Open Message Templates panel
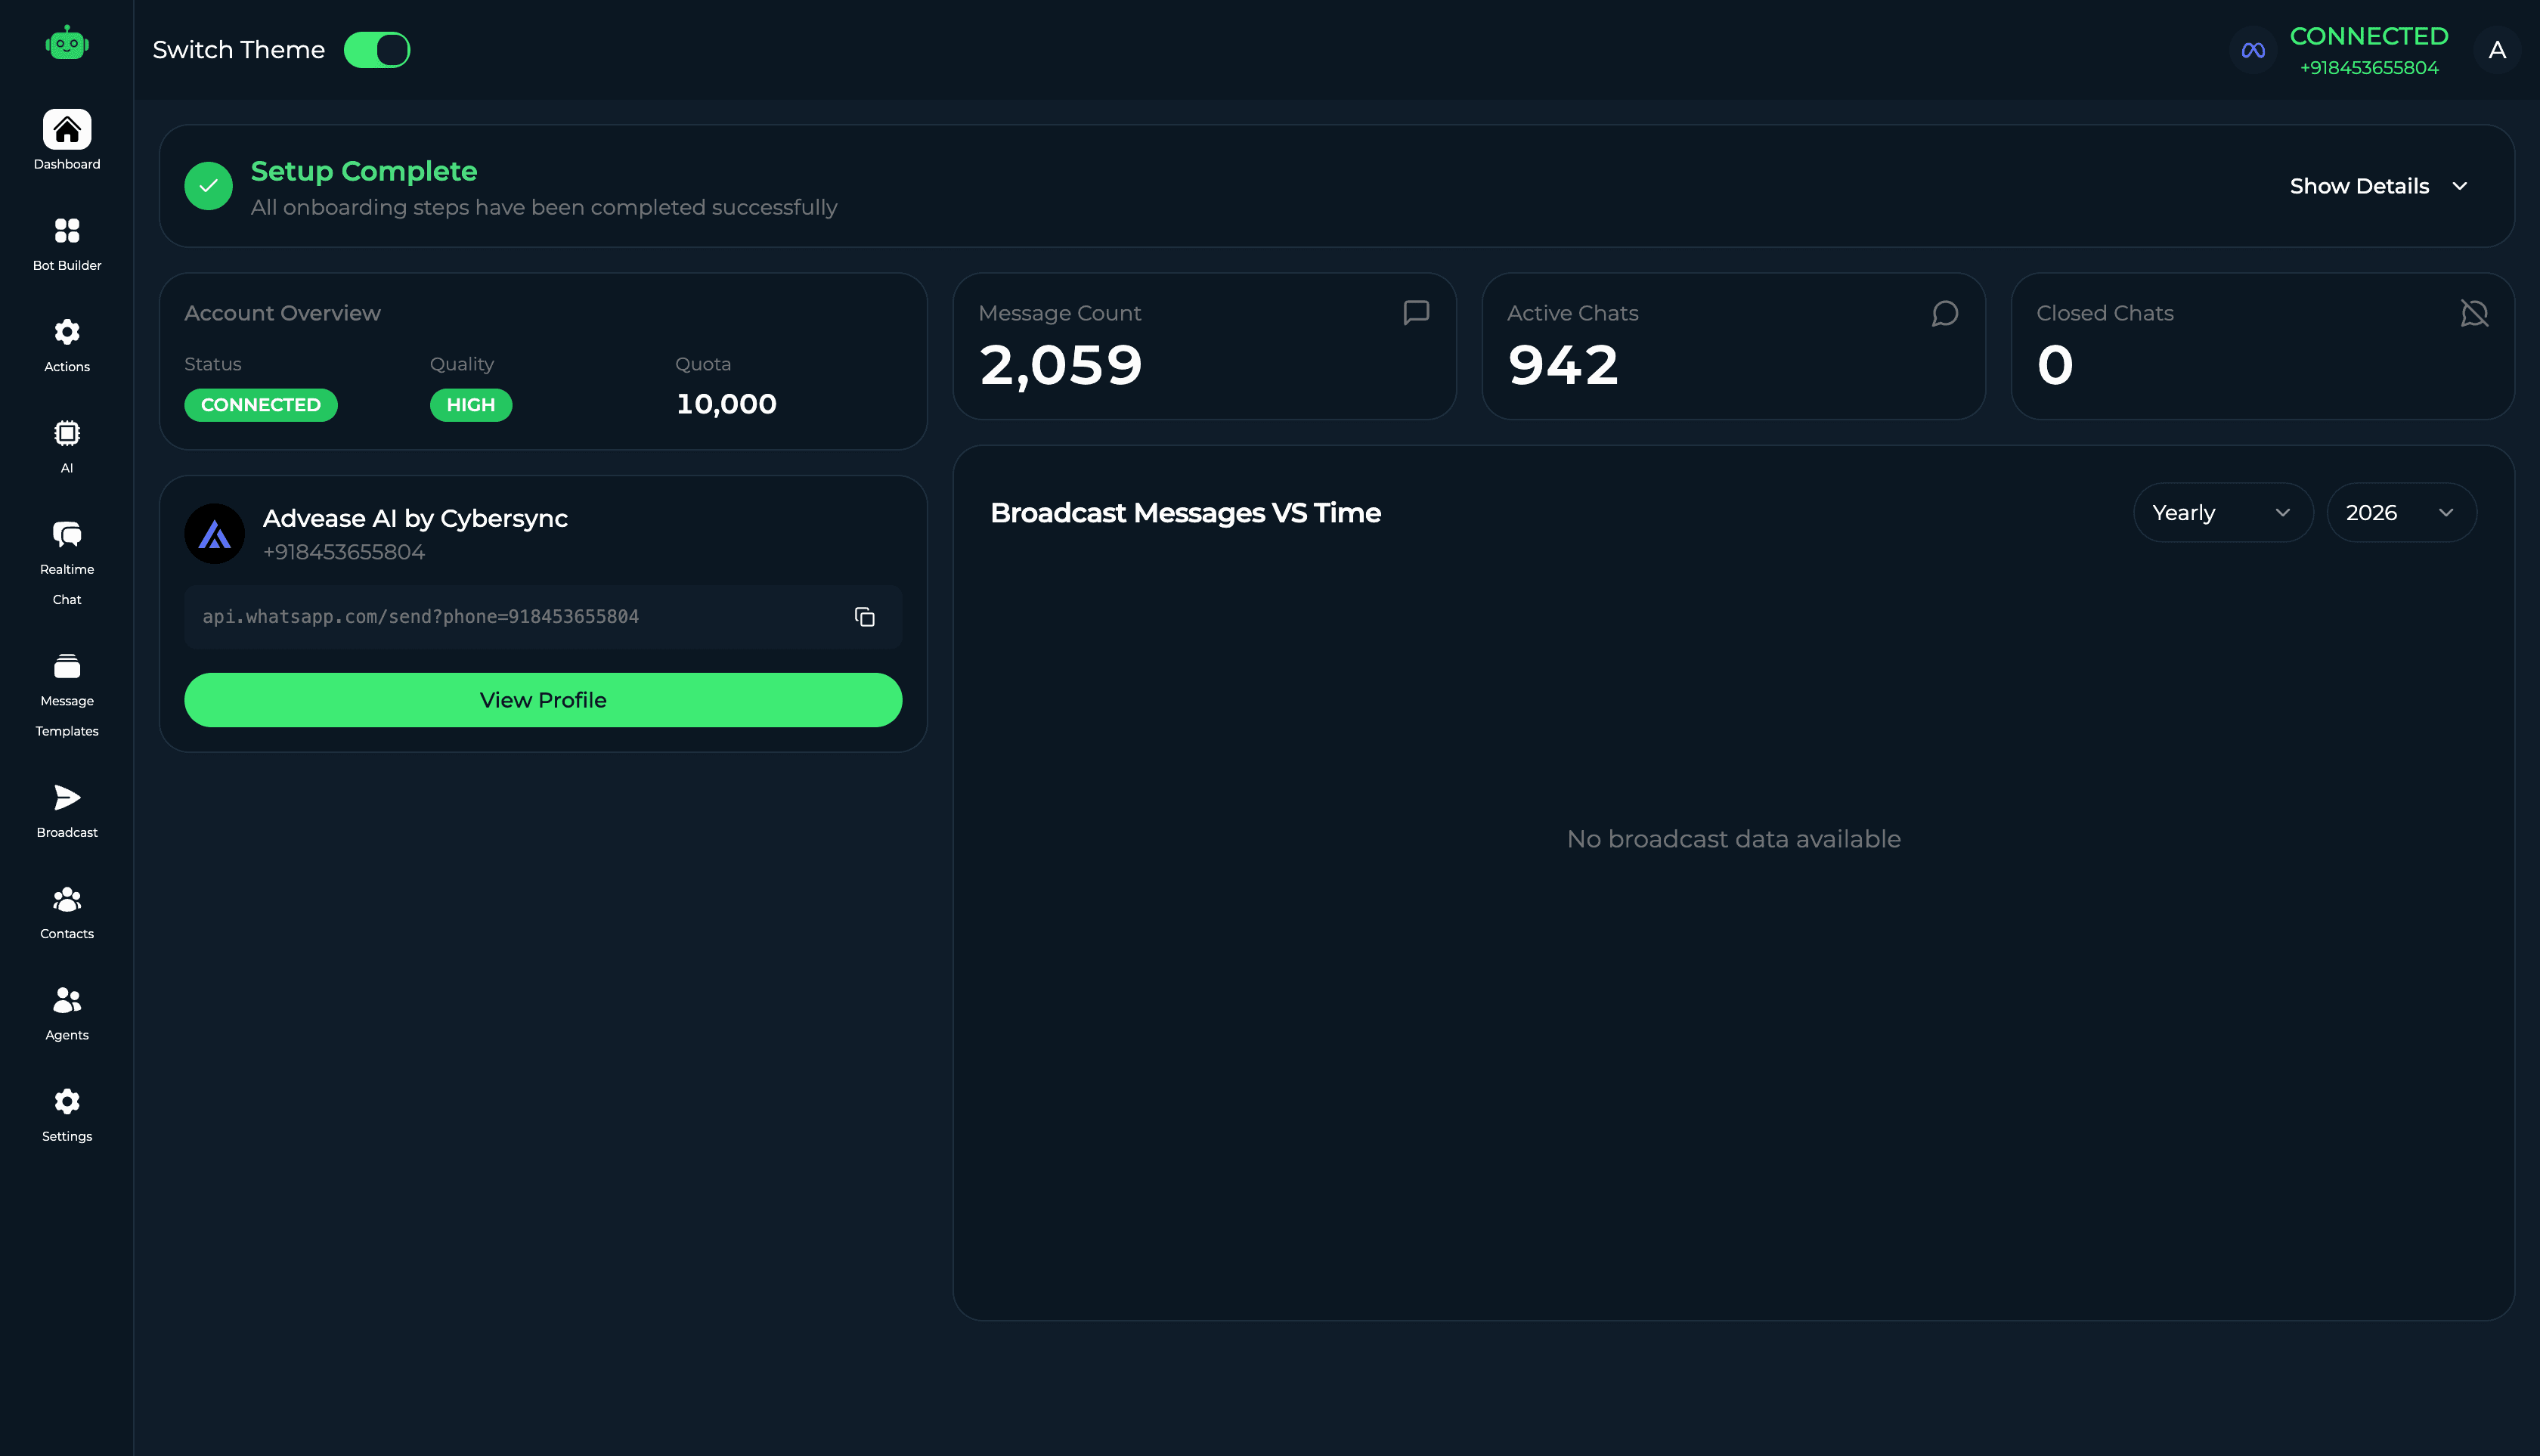 pyautogui.click(x=66, y=690)
